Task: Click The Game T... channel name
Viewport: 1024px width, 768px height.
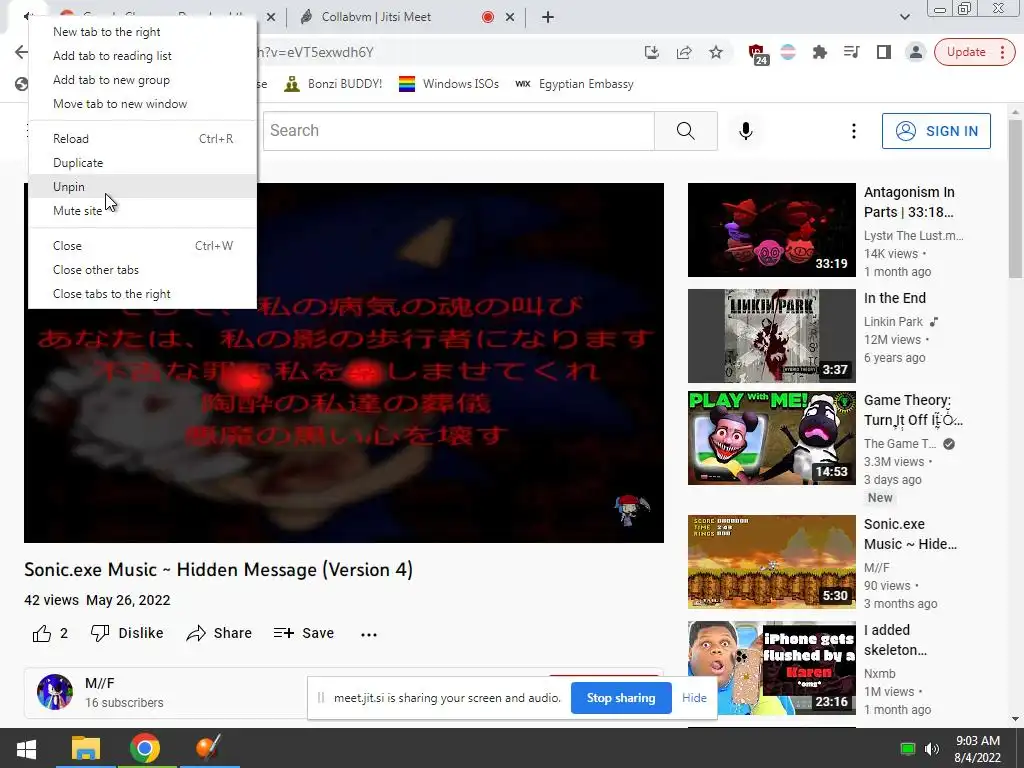Action: [x=900, y=443]
